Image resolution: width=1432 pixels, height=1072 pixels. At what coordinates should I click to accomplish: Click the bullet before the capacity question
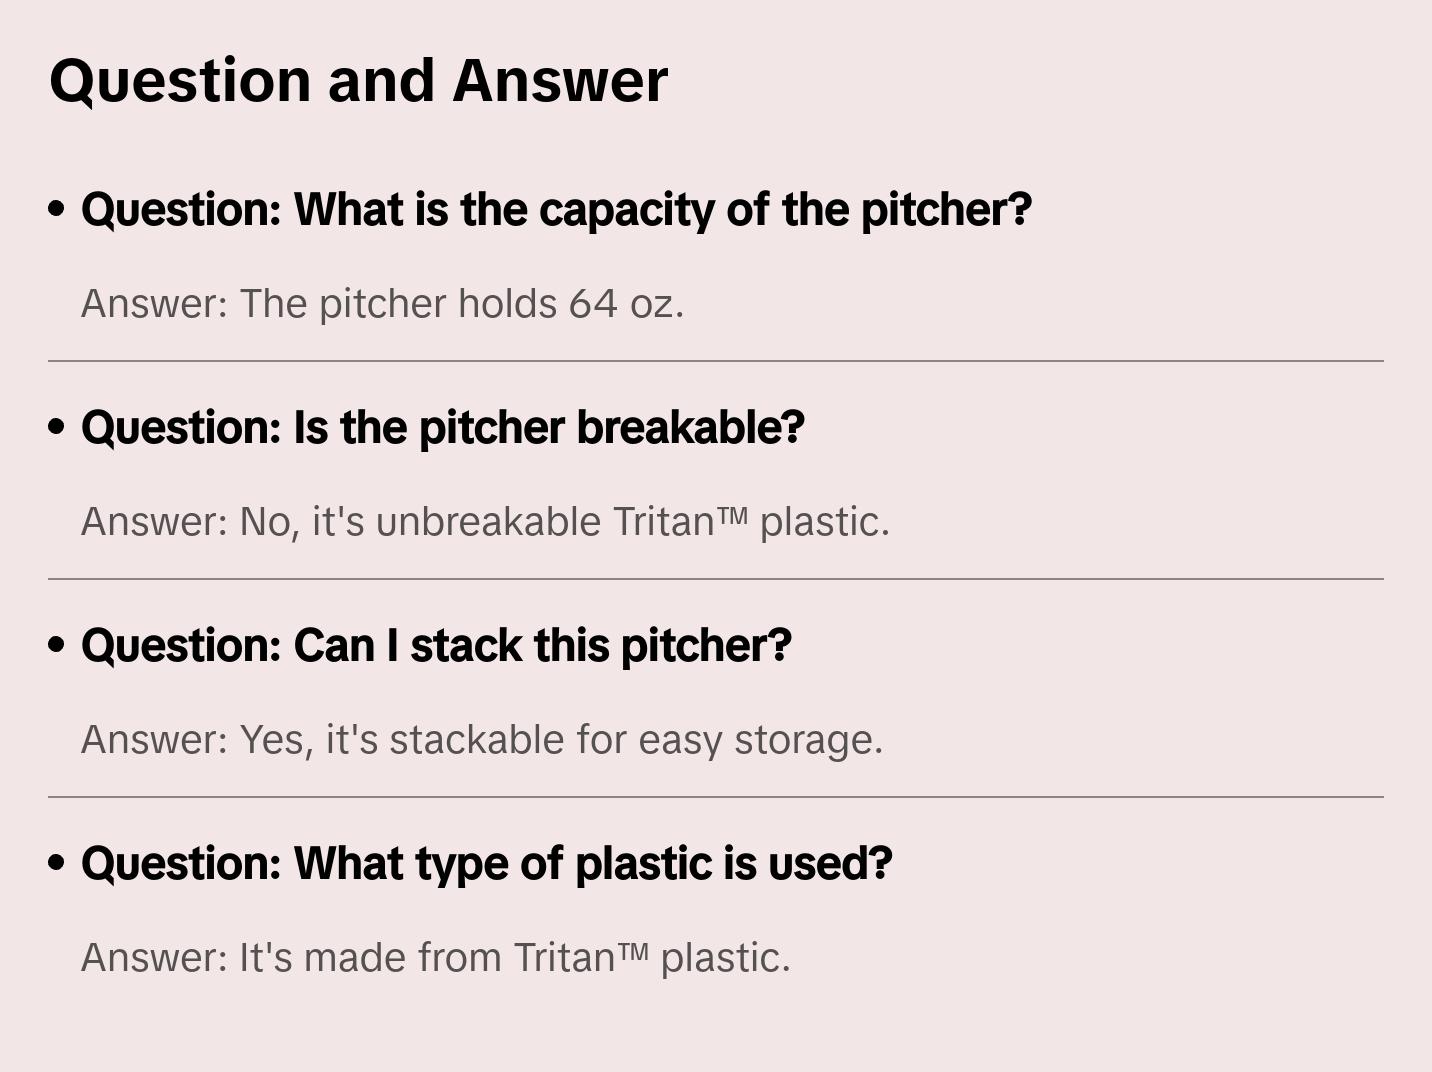tap(57, 210)
